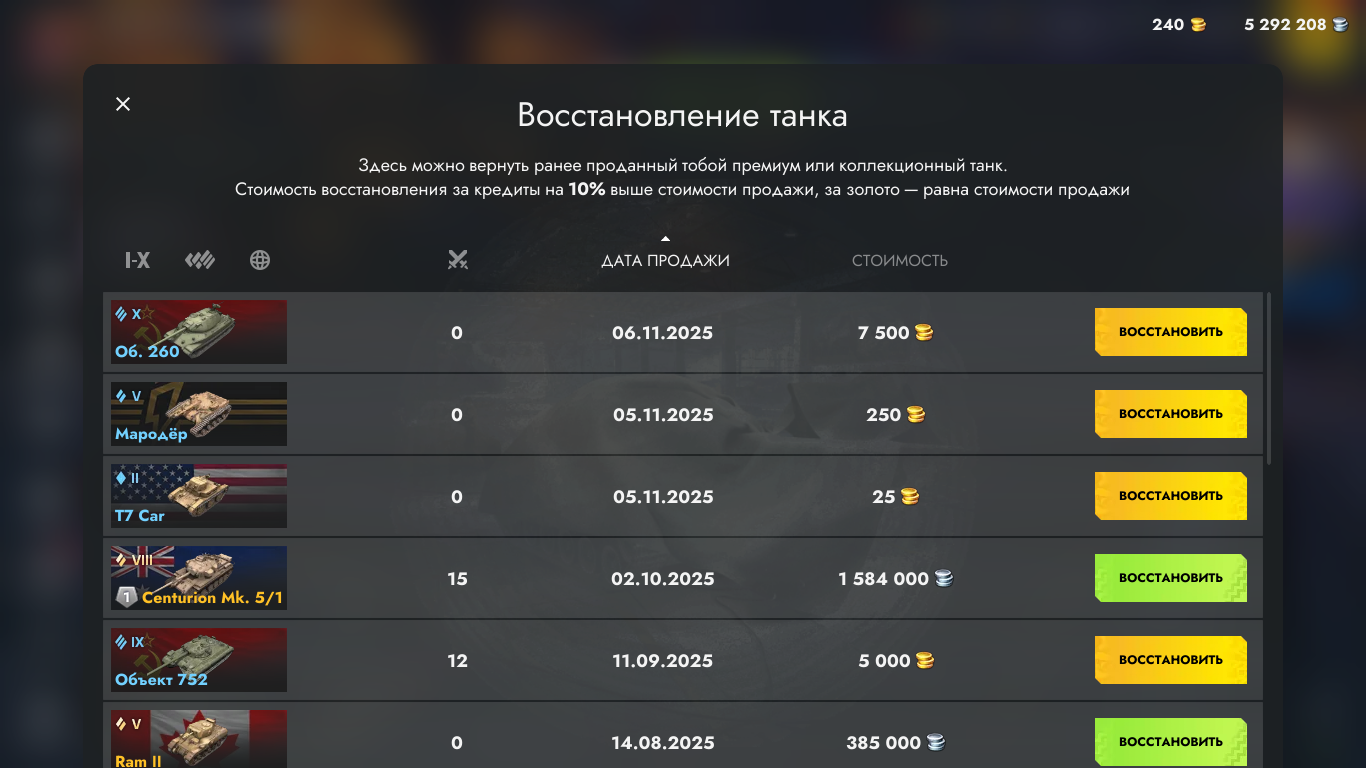The height and width of the screenshot is (768, 1366).
Task: Click the gold coins icon in top balance
Action: [x=1197, y=25]
